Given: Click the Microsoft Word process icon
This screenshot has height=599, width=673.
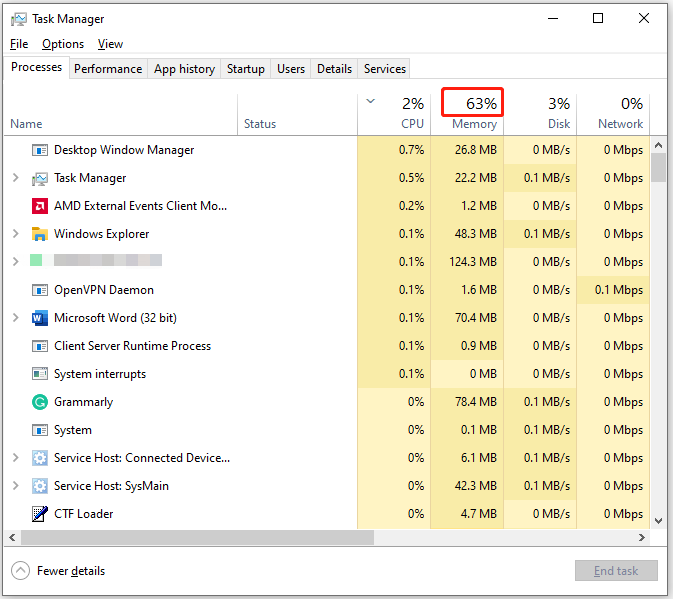Looking at the screenshot, I should [40, 318].
